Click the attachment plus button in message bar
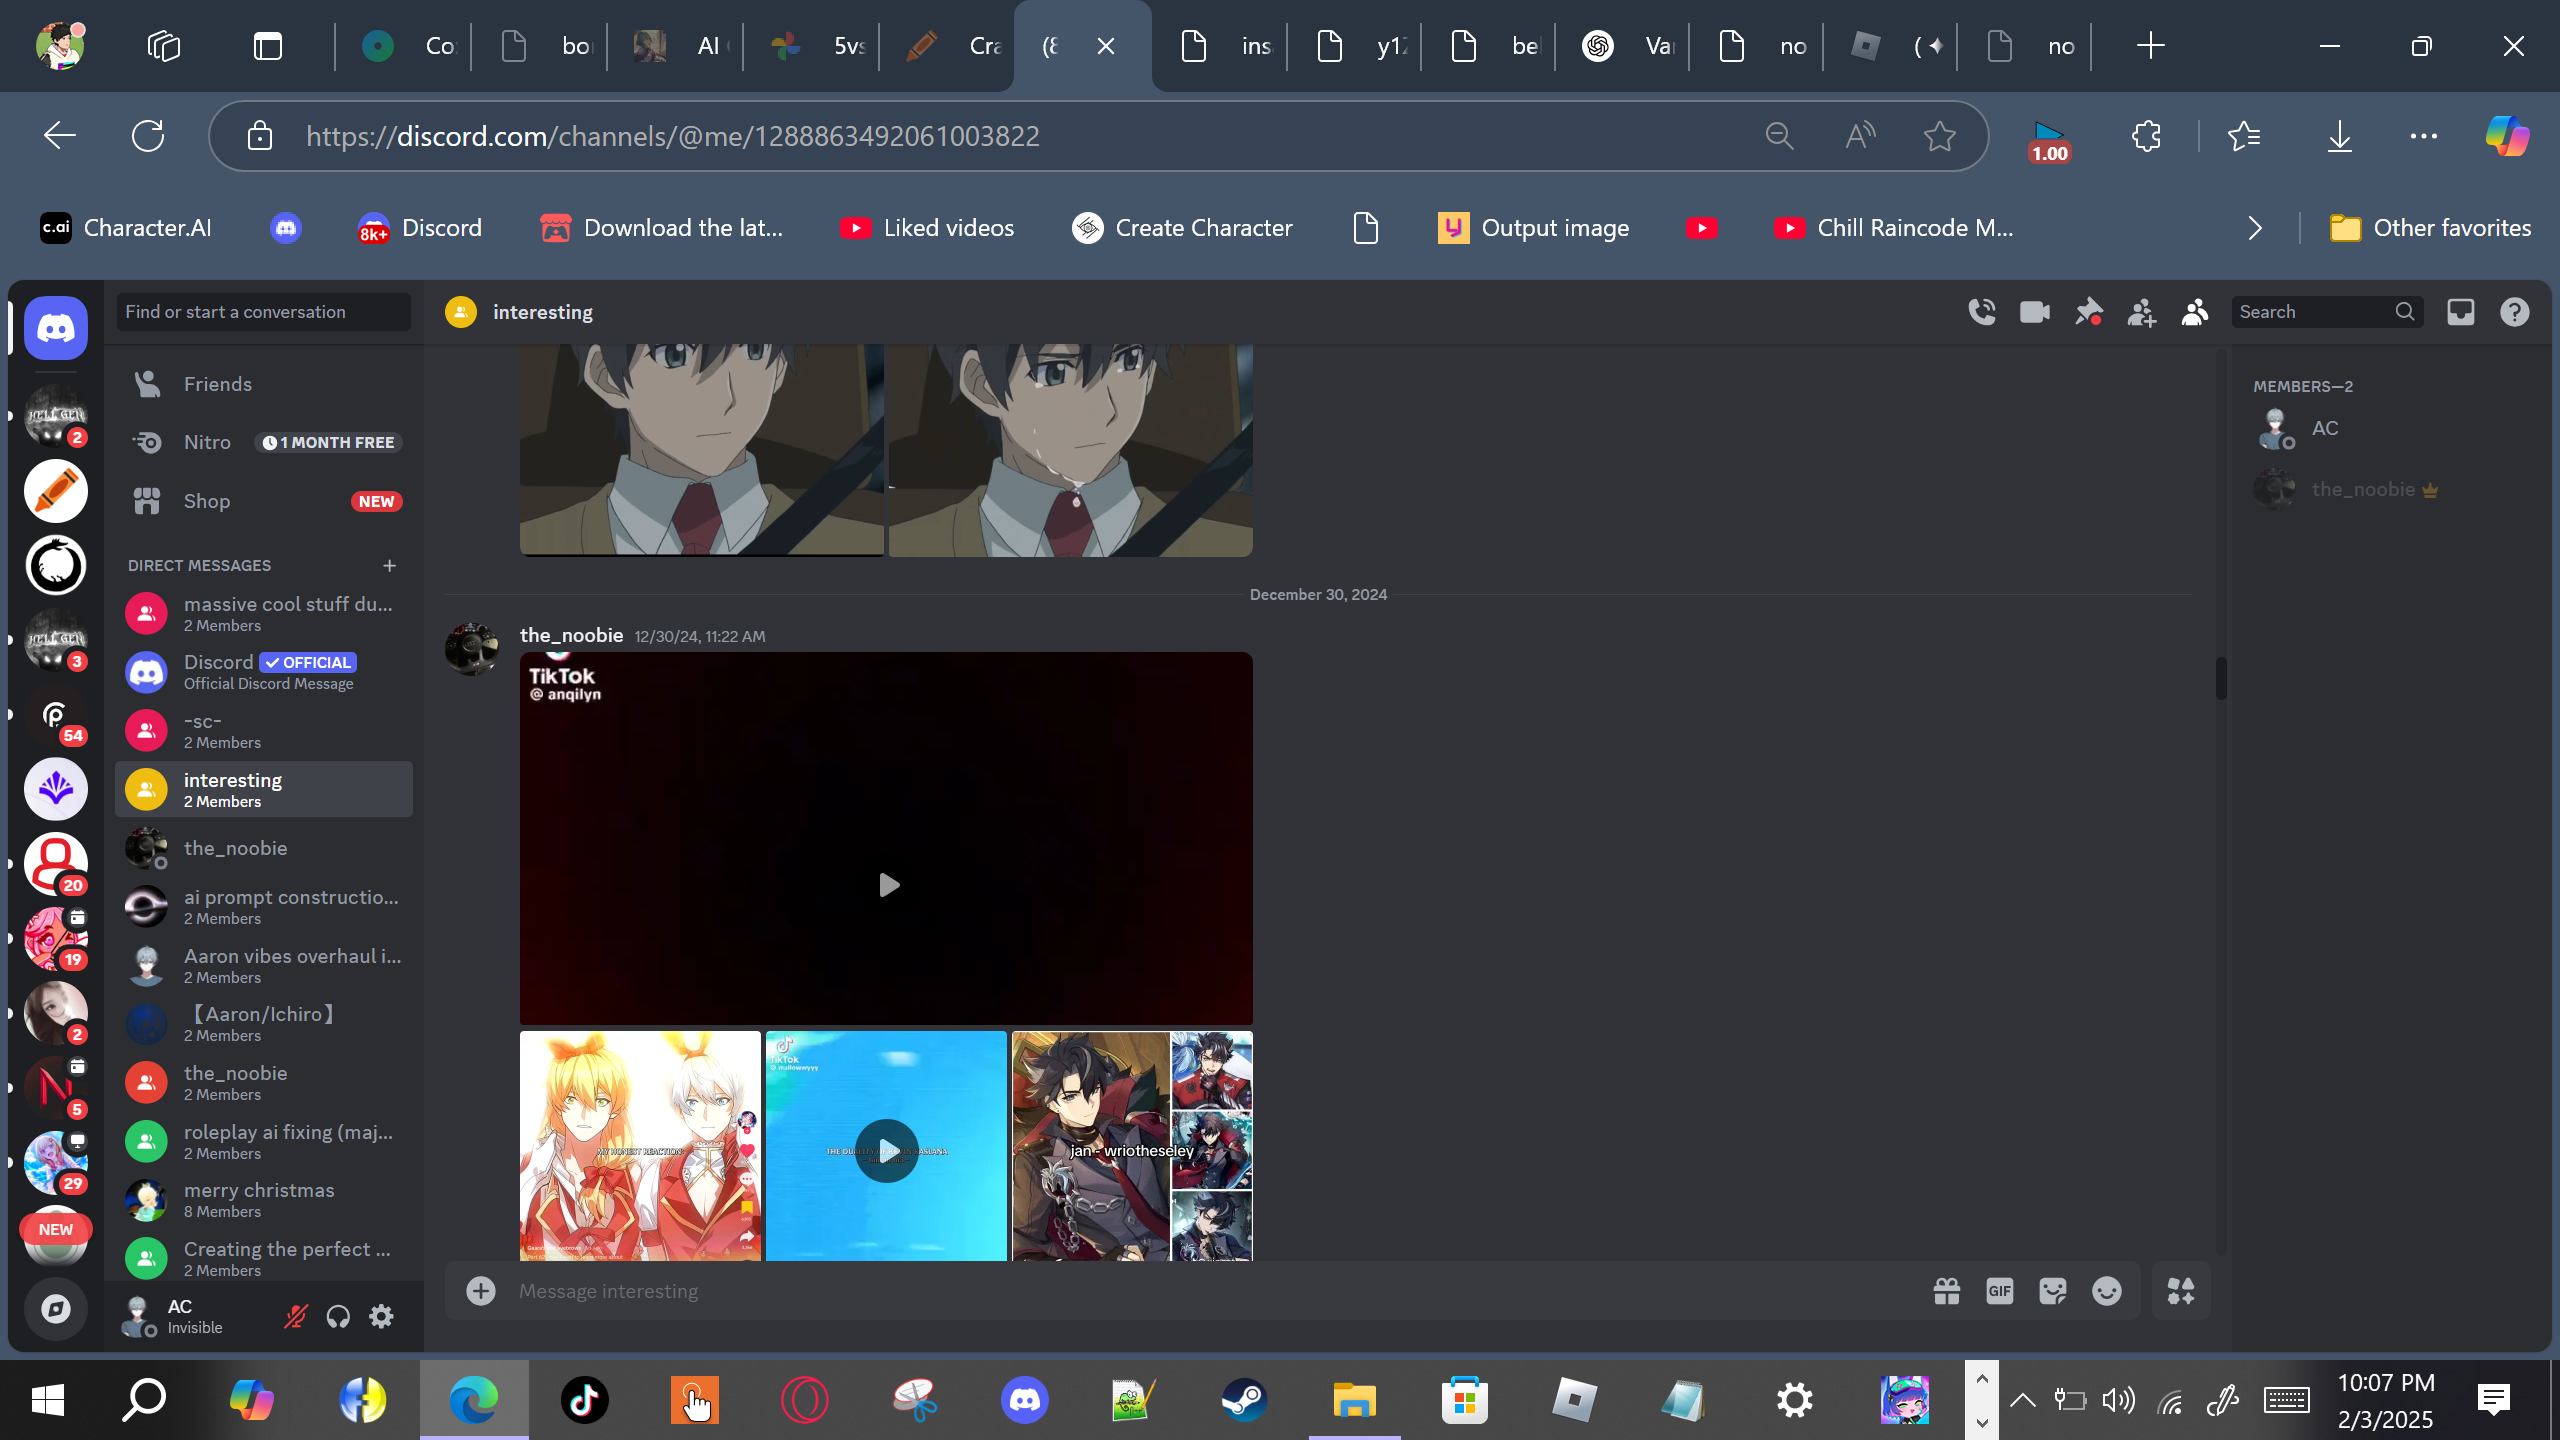The image size is (2560, 1440). click(x=481, y=1291)
